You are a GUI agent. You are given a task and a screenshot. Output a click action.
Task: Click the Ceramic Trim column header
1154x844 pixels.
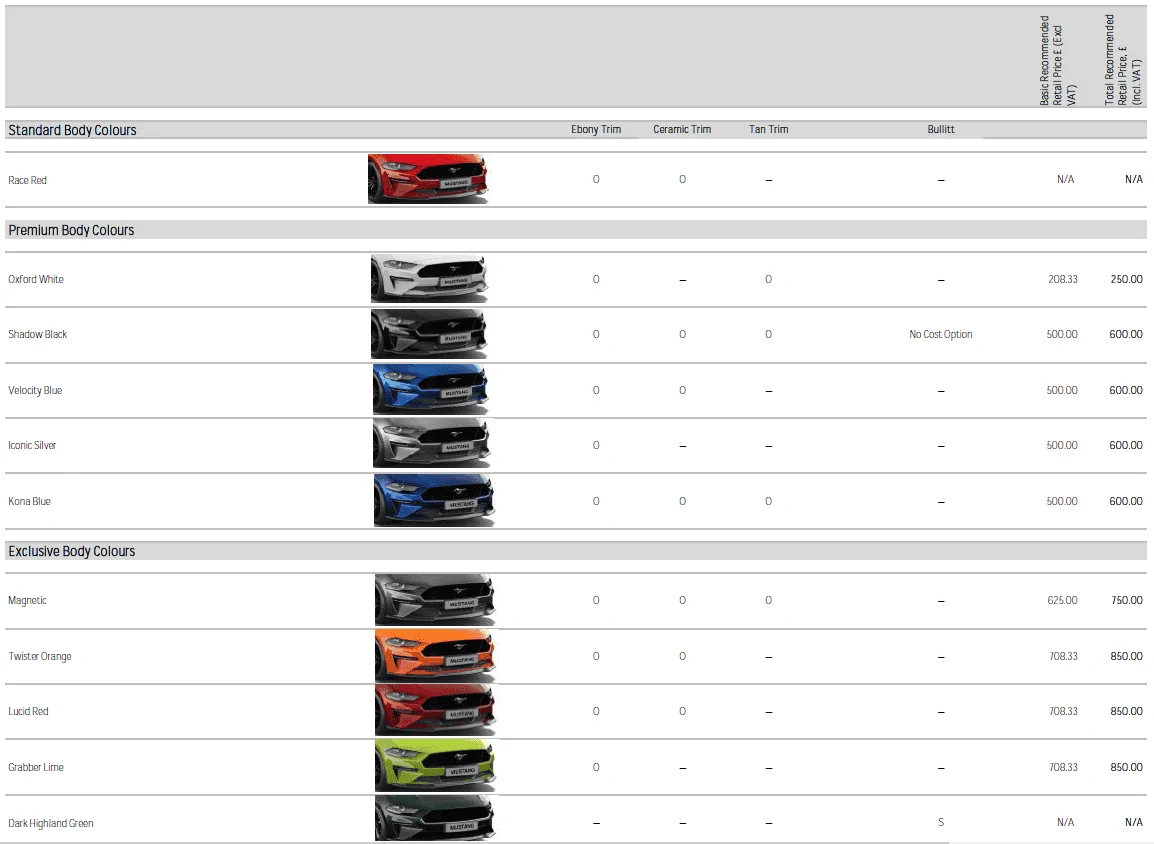point(682,130)
